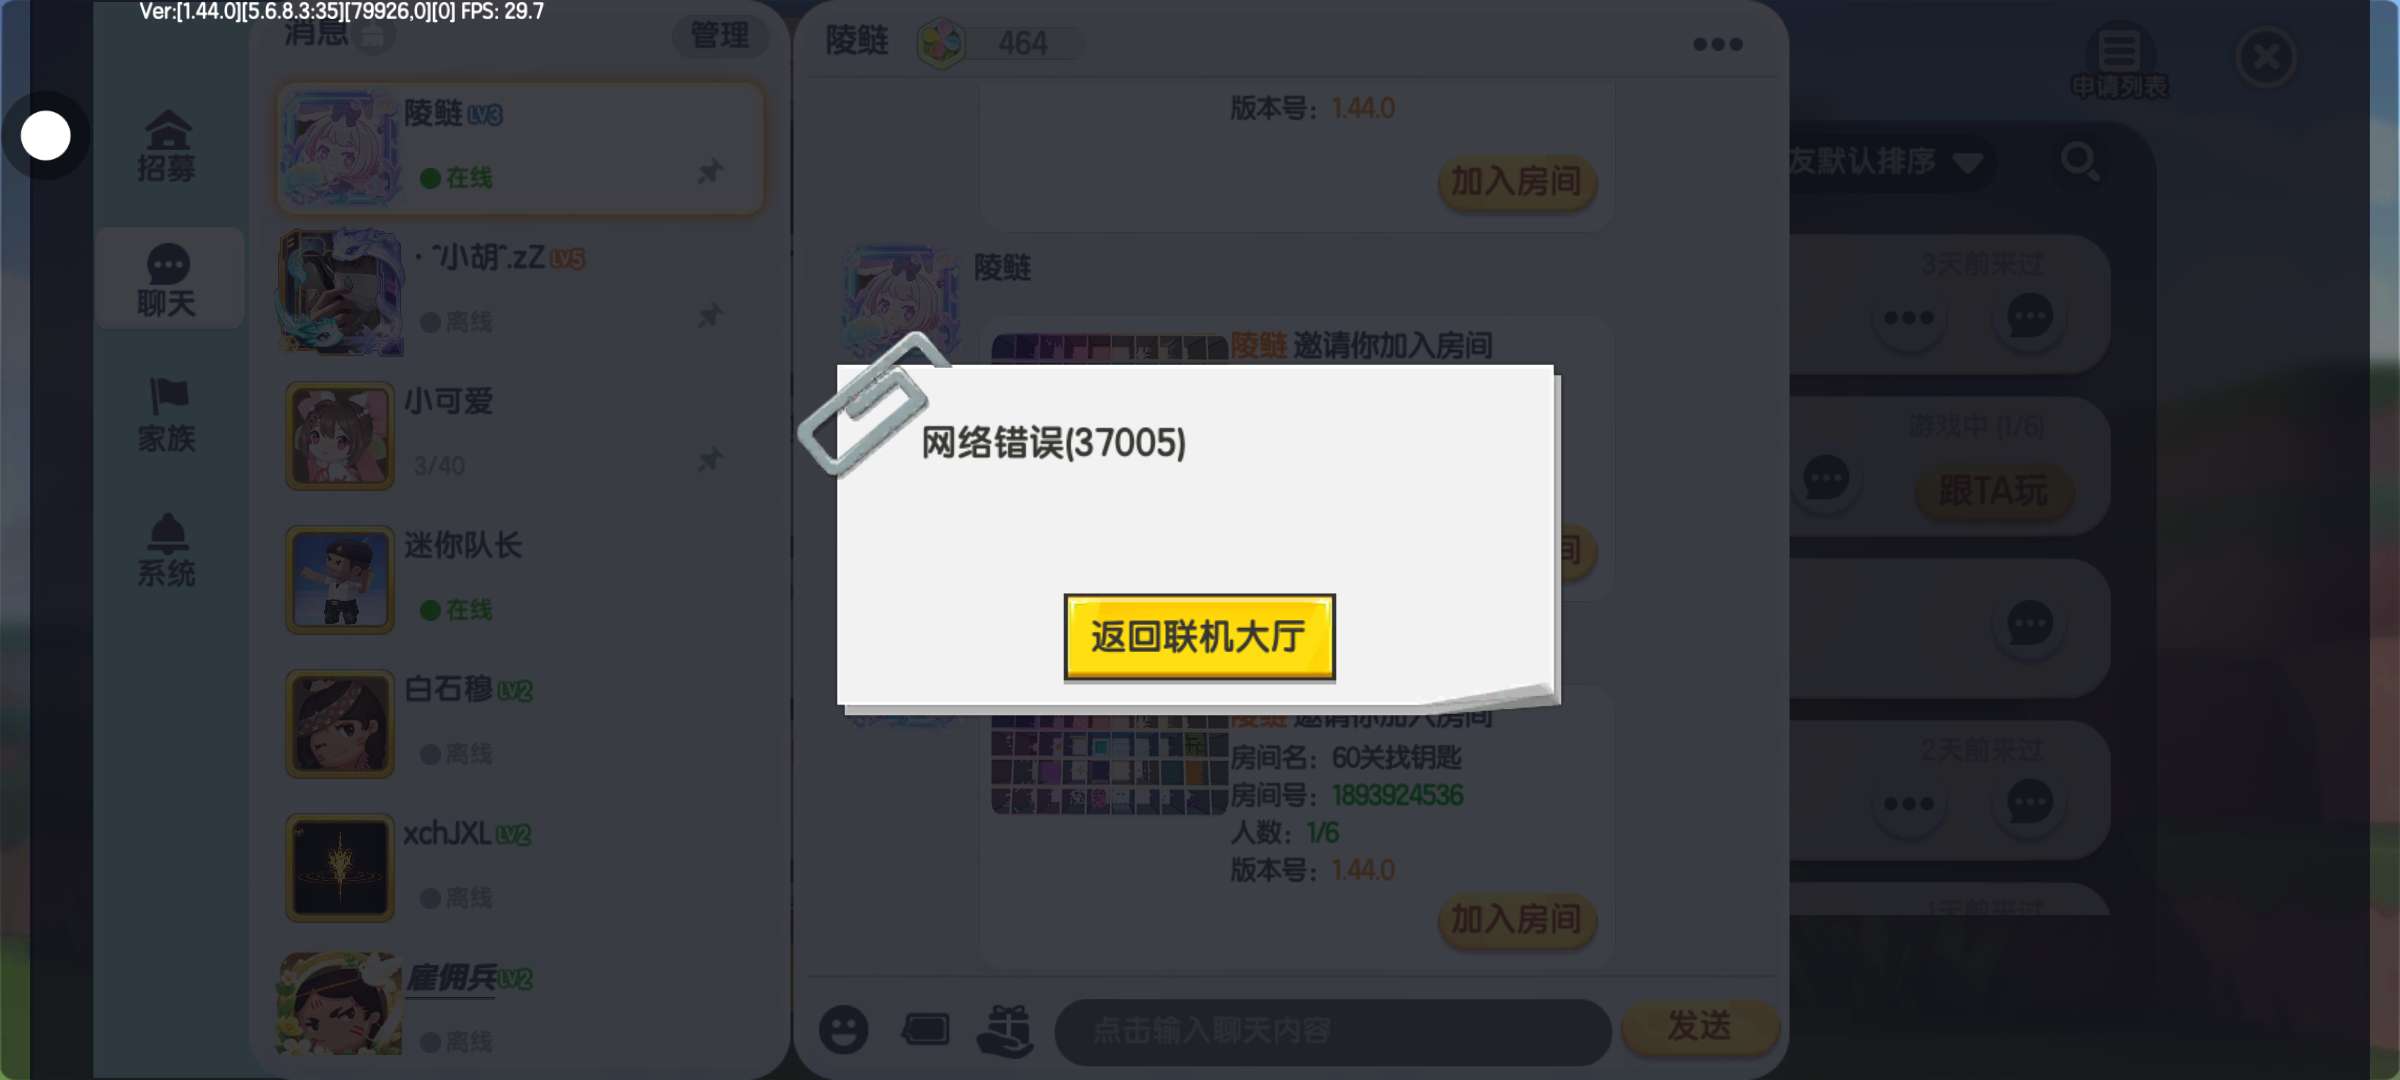
Task: Open the card icon beside emoji button
Action: (925, 1029)
